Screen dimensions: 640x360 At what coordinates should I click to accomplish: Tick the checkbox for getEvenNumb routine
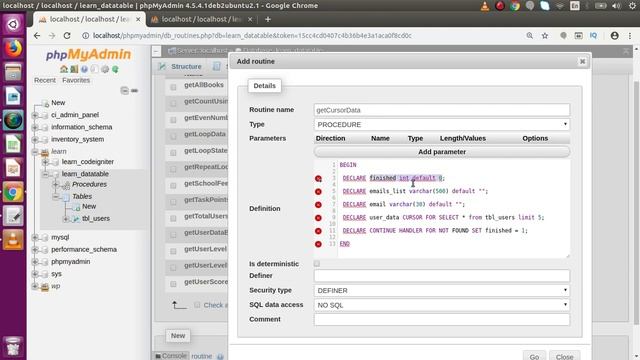(x=173, y=120)
